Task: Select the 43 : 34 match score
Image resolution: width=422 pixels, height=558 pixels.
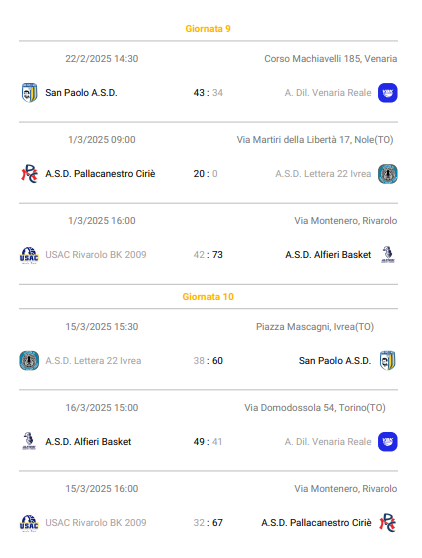Action: click(x=208, y=93)
